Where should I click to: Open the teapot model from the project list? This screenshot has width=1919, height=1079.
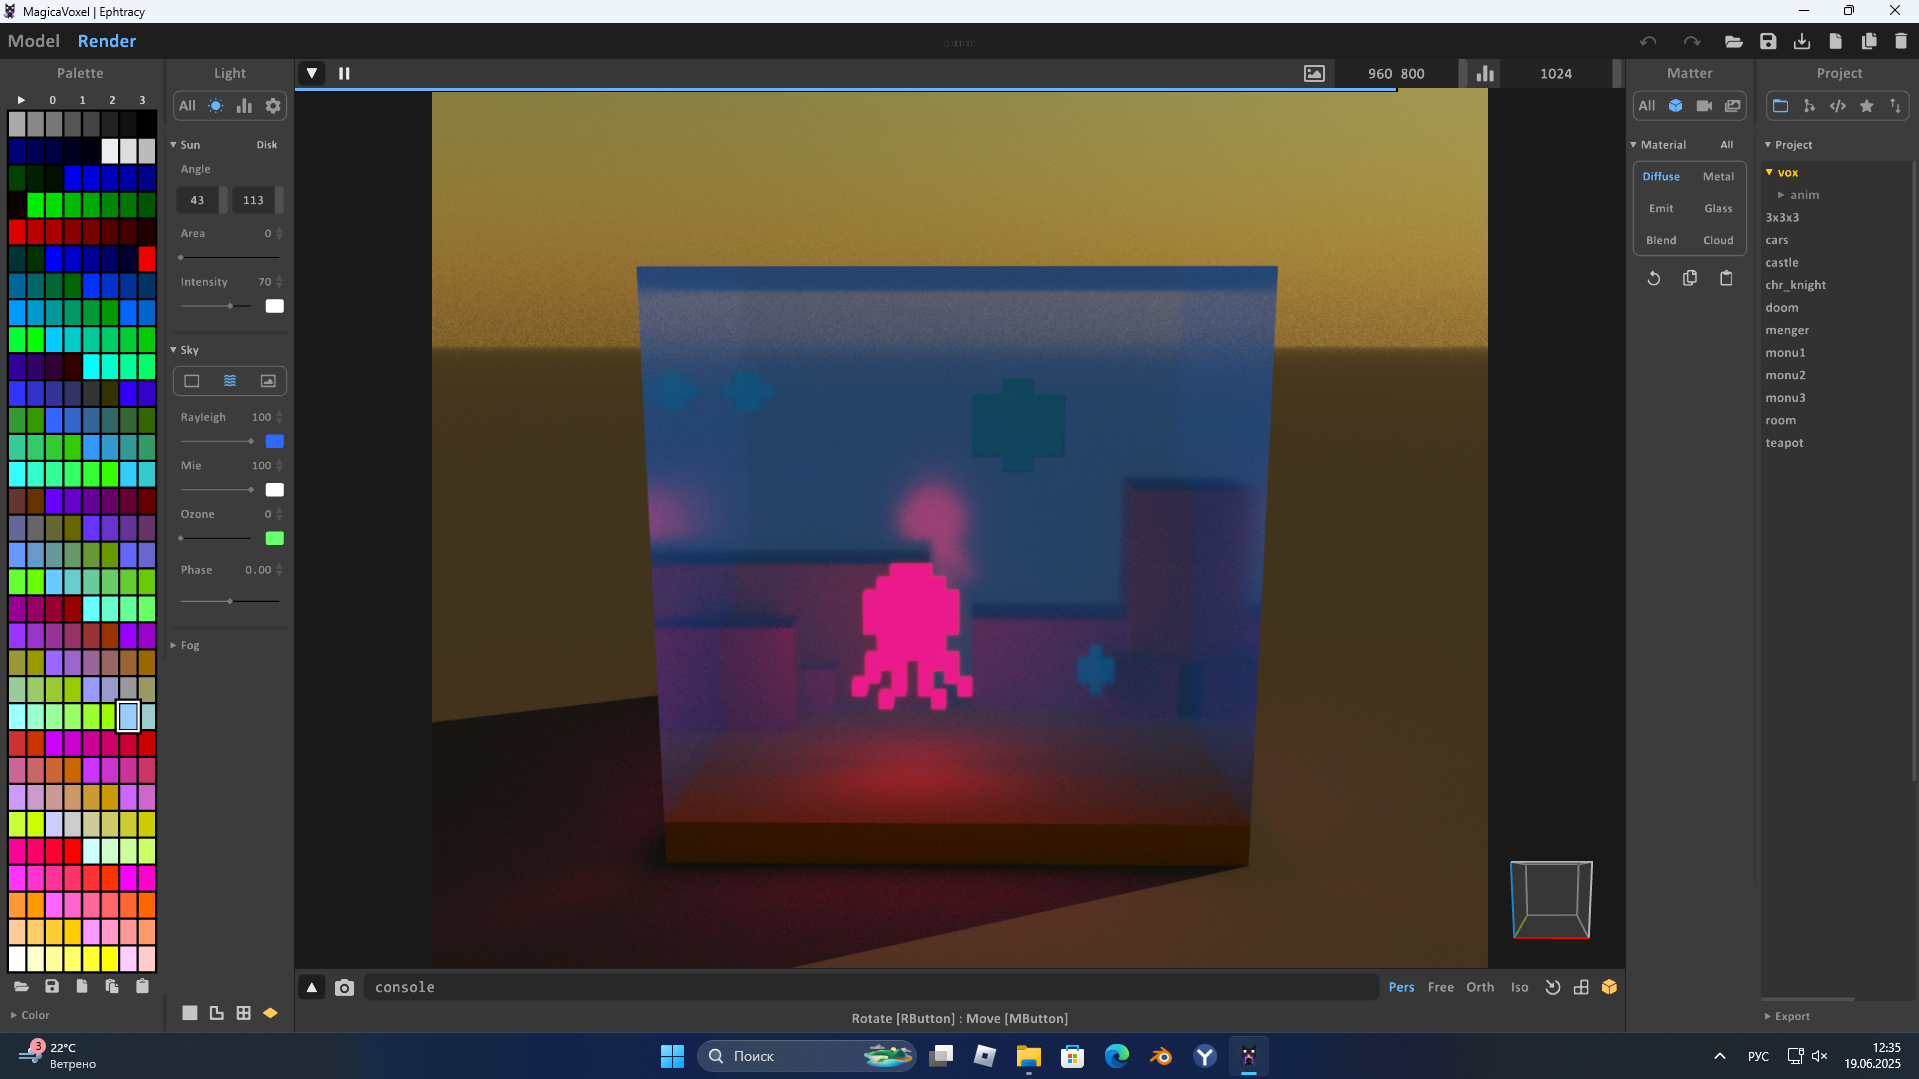pyautogui.click(x=1784, y=442)
